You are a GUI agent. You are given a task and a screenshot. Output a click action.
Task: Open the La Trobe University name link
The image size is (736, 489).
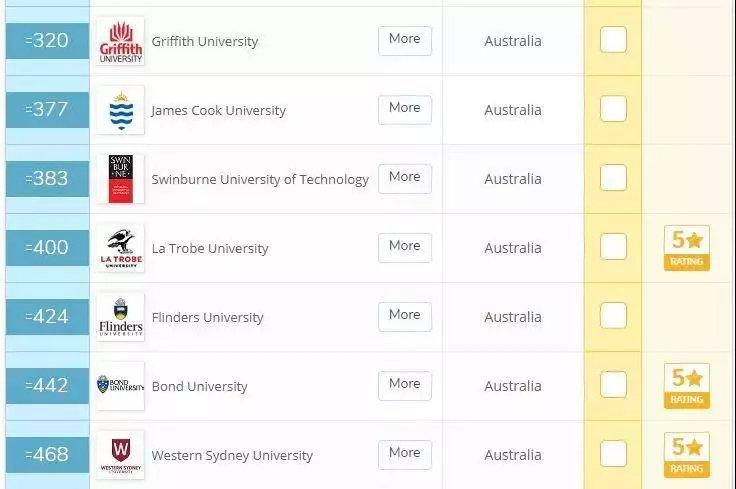(x=210, y=248)
